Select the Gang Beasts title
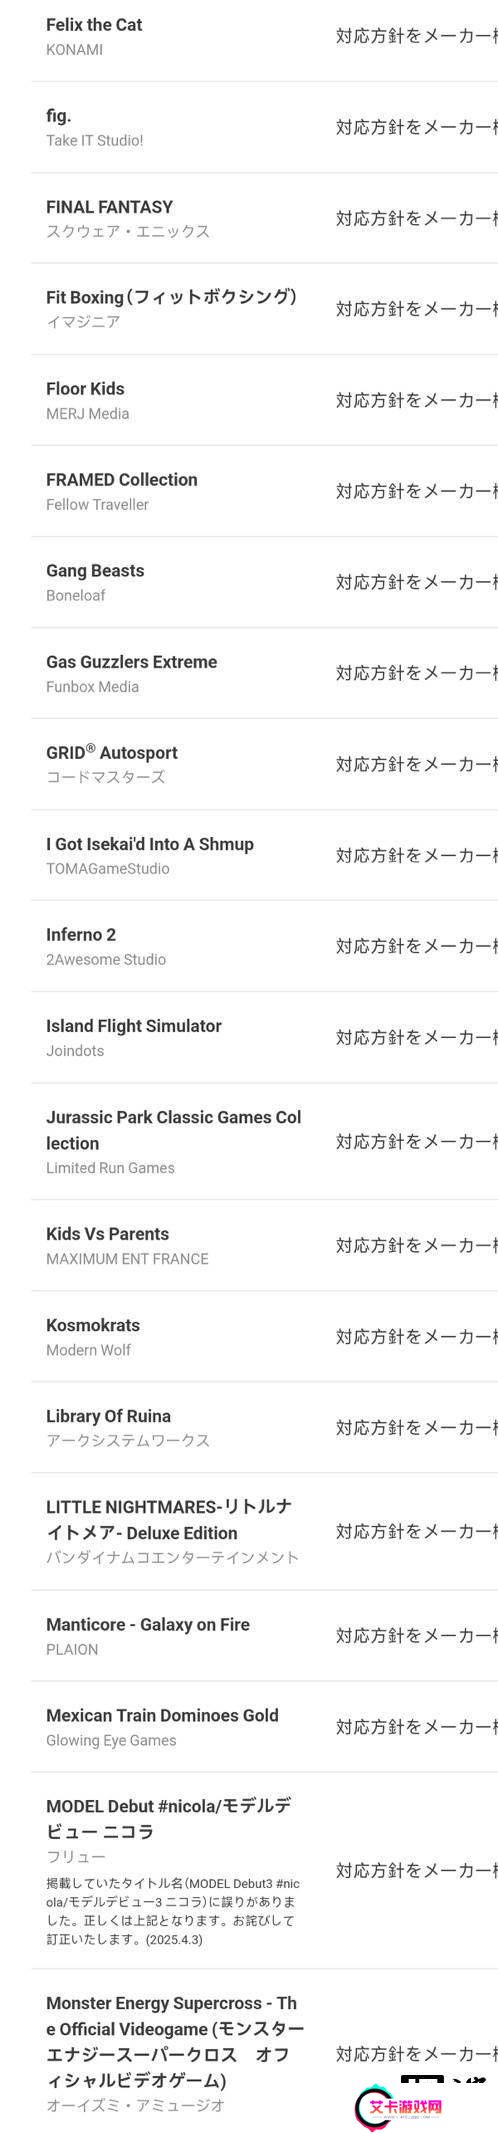This screenshot has height=2133, width=498. [x=95, y=571]
